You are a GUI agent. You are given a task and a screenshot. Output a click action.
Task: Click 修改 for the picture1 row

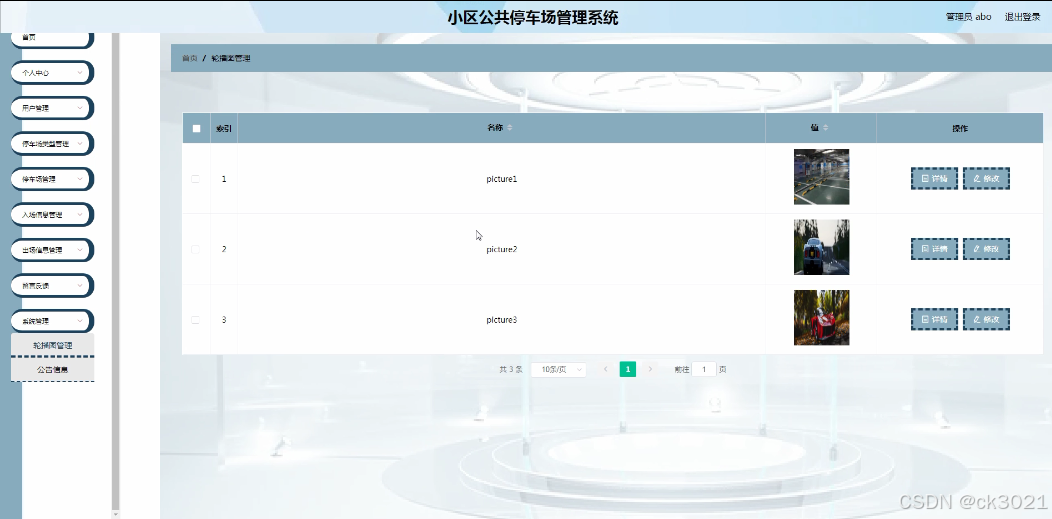click(x=986, y=179)
